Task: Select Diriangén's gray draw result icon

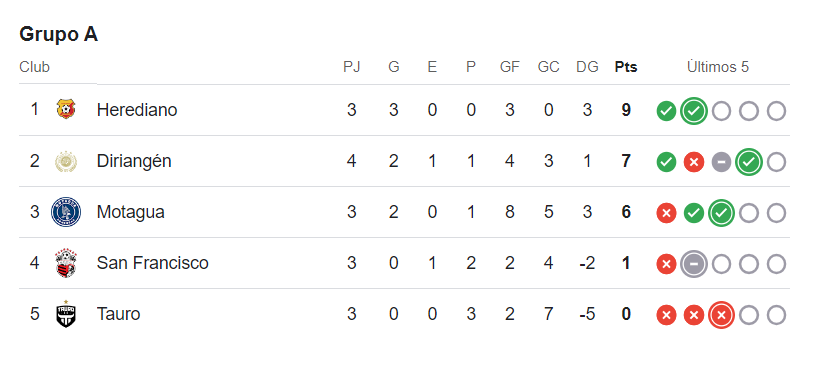Action: pyautogui.click(x=721, y=162)
